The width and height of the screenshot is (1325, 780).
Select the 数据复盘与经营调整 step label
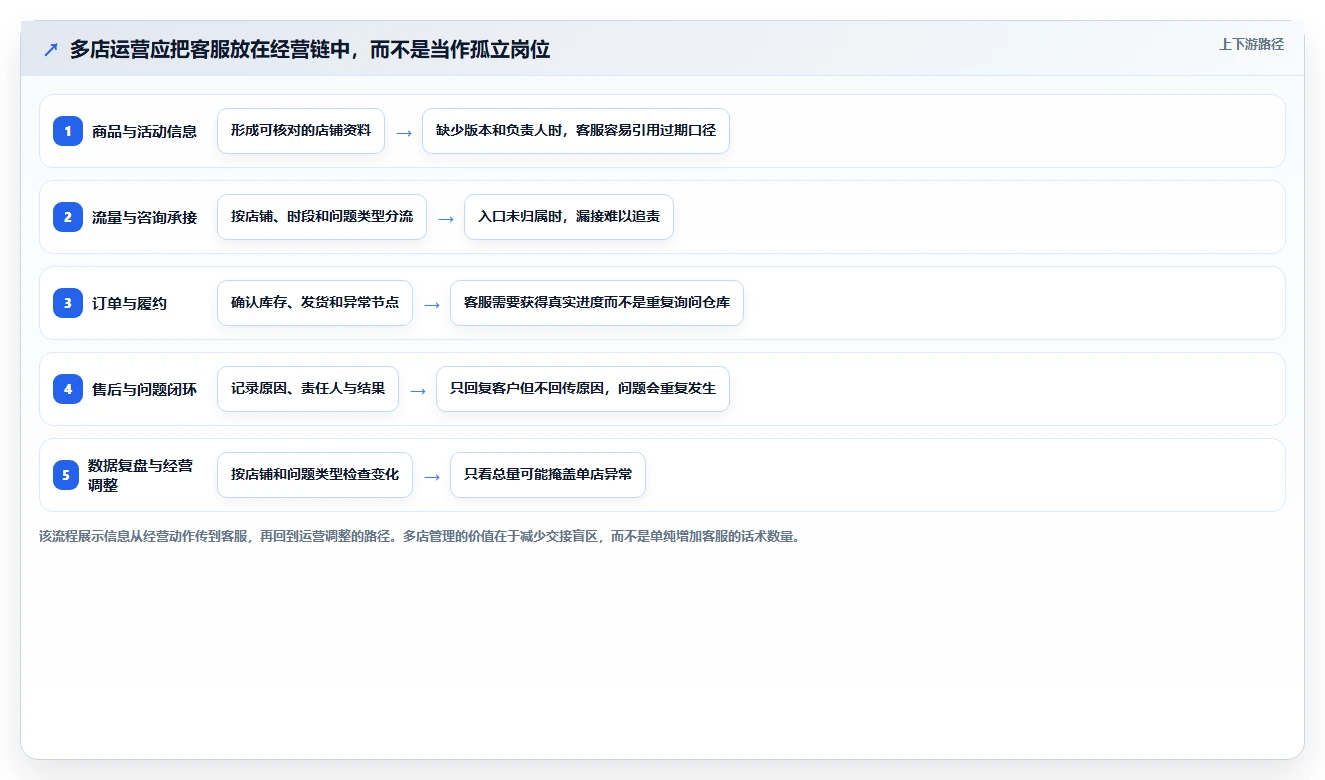[x=140, y=475]
